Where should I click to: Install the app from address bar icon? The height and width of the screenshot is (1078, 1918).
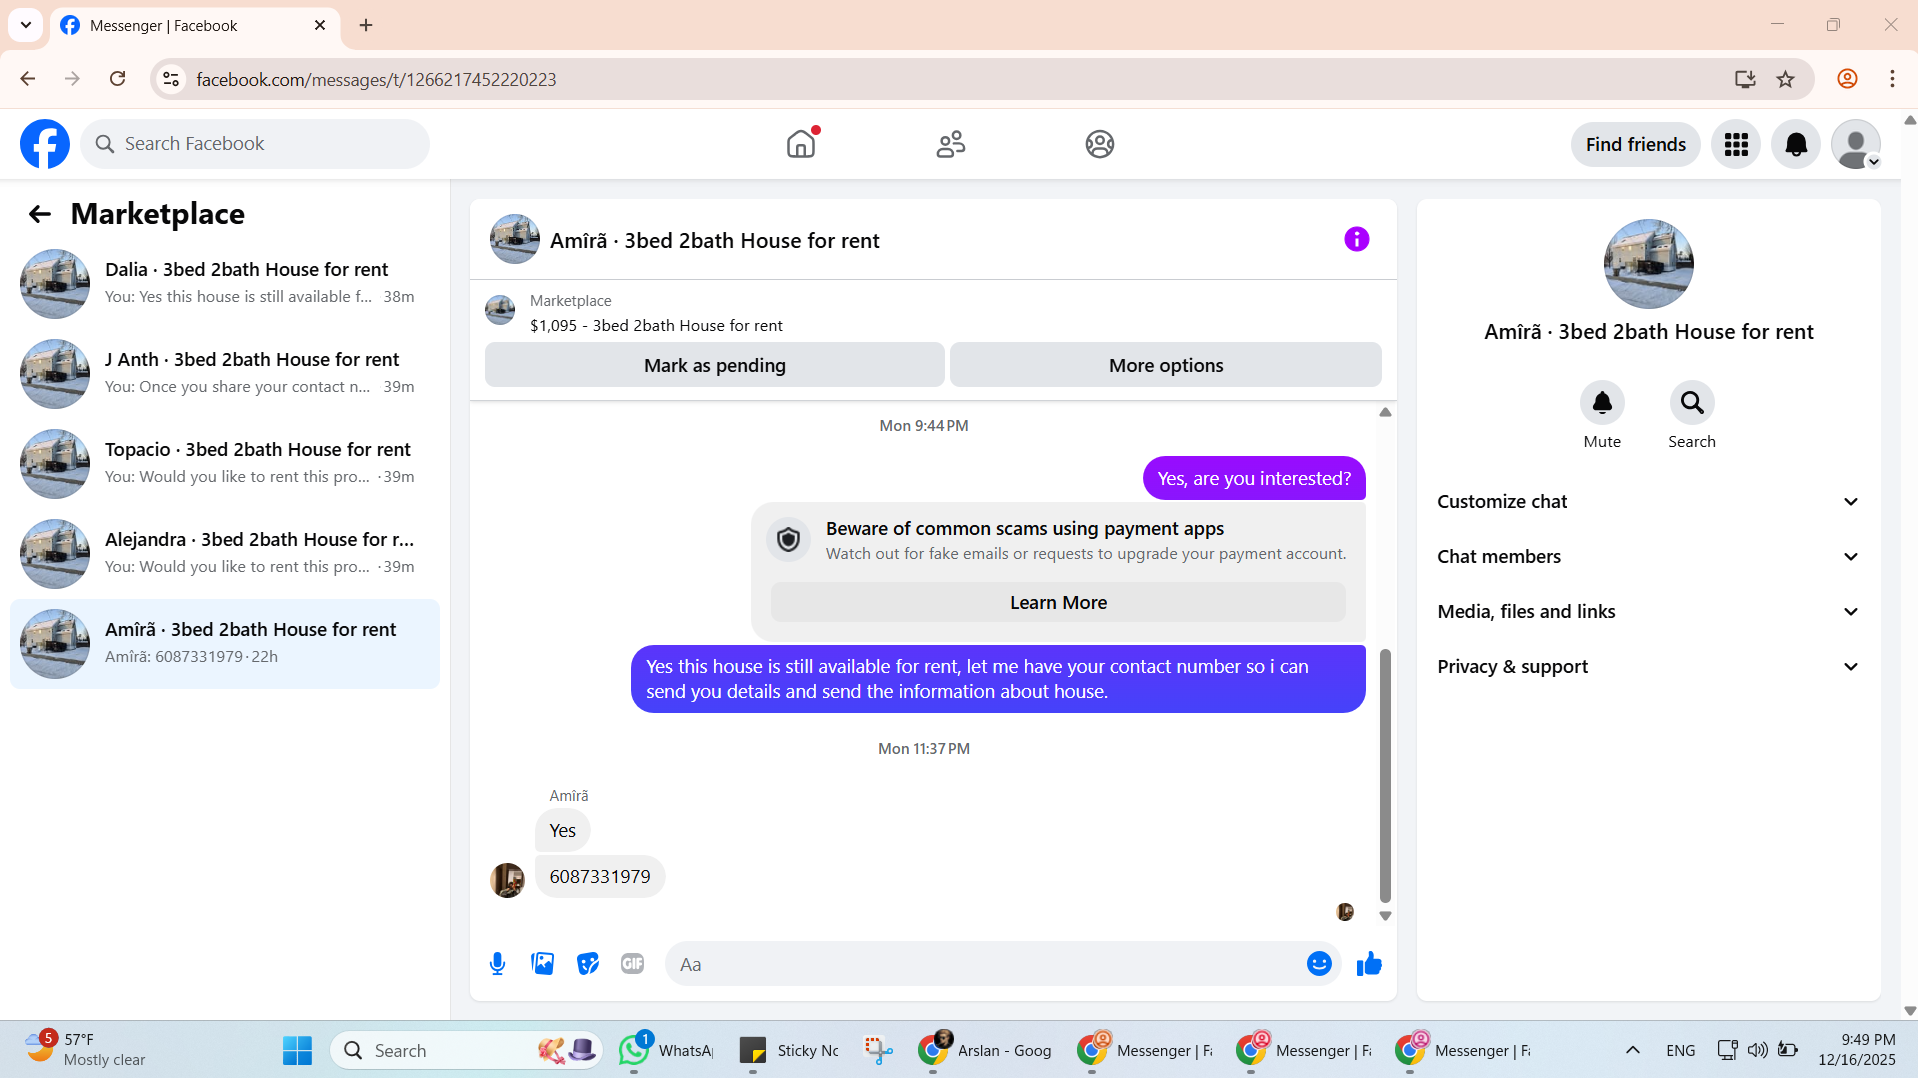coord(1745,79)
